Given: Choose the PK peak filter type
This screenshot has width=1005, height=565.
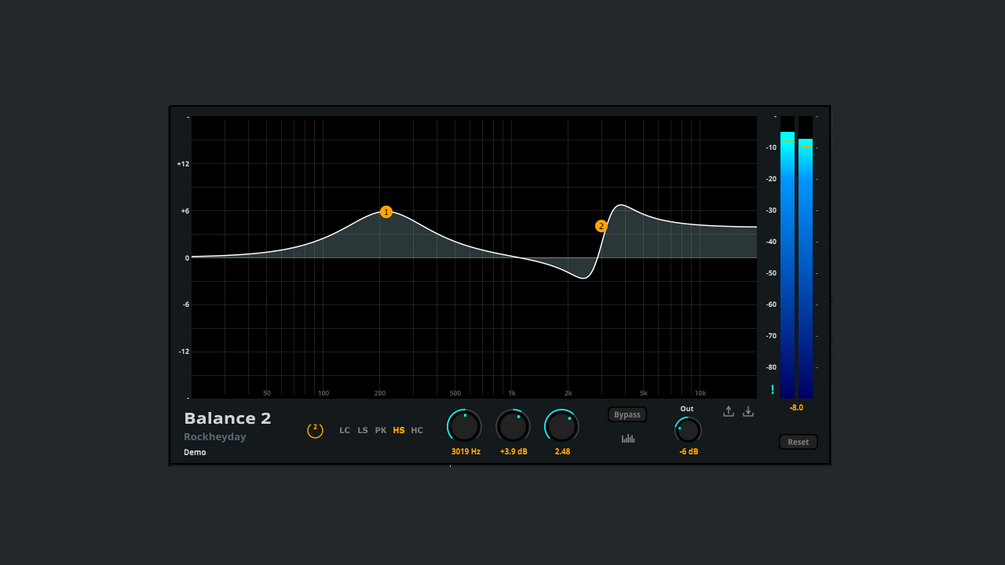Looking at the screenshot, I should (x=381, y=430).
